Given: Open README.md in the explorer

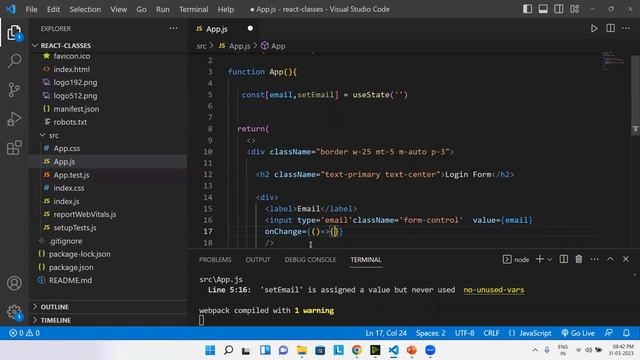Looking at the screenshot, I should 70,280.
